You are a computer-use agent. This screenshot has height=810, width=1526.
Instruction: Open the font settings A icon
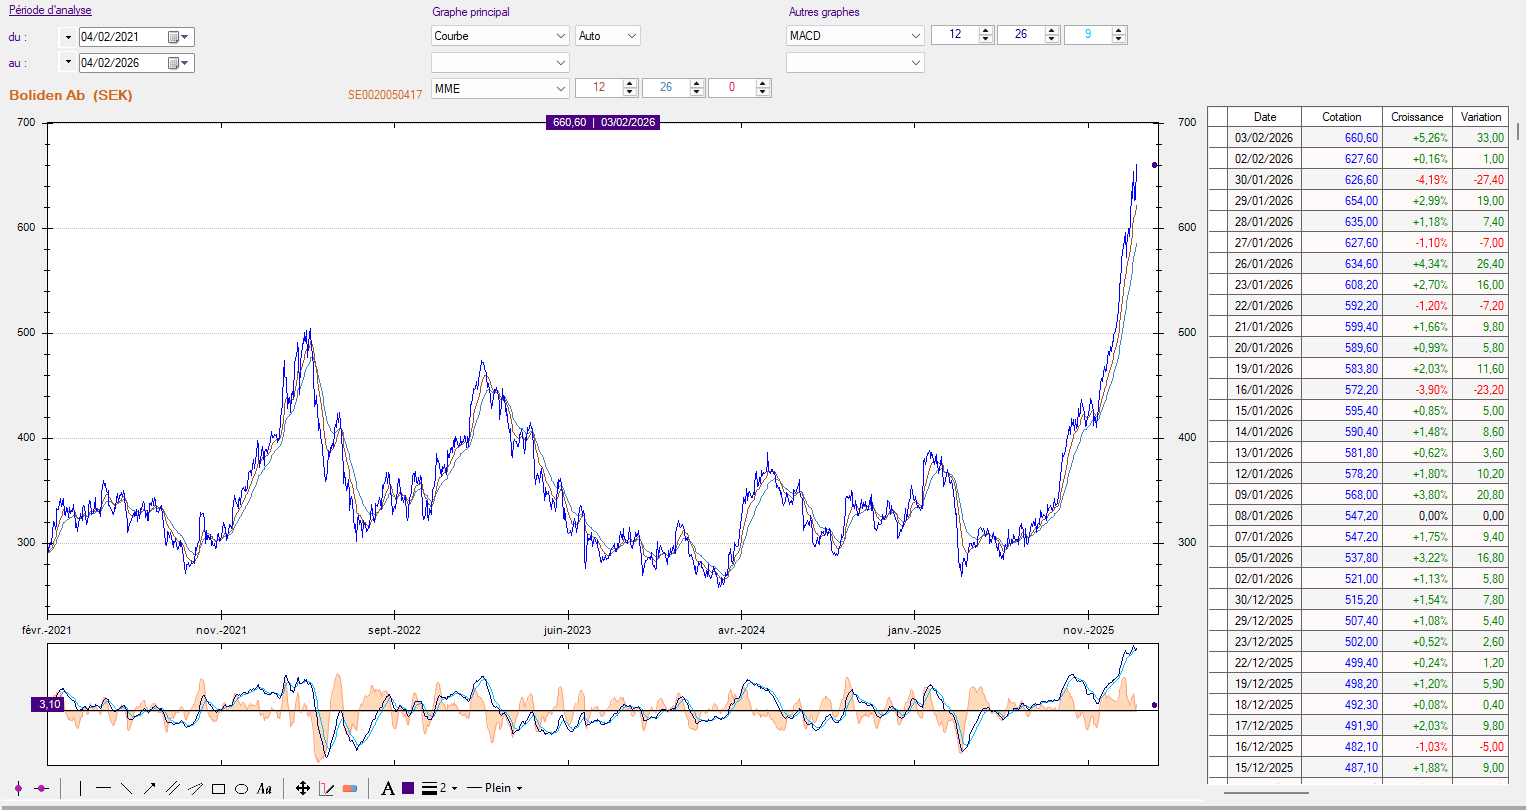[x=388, y=789]
